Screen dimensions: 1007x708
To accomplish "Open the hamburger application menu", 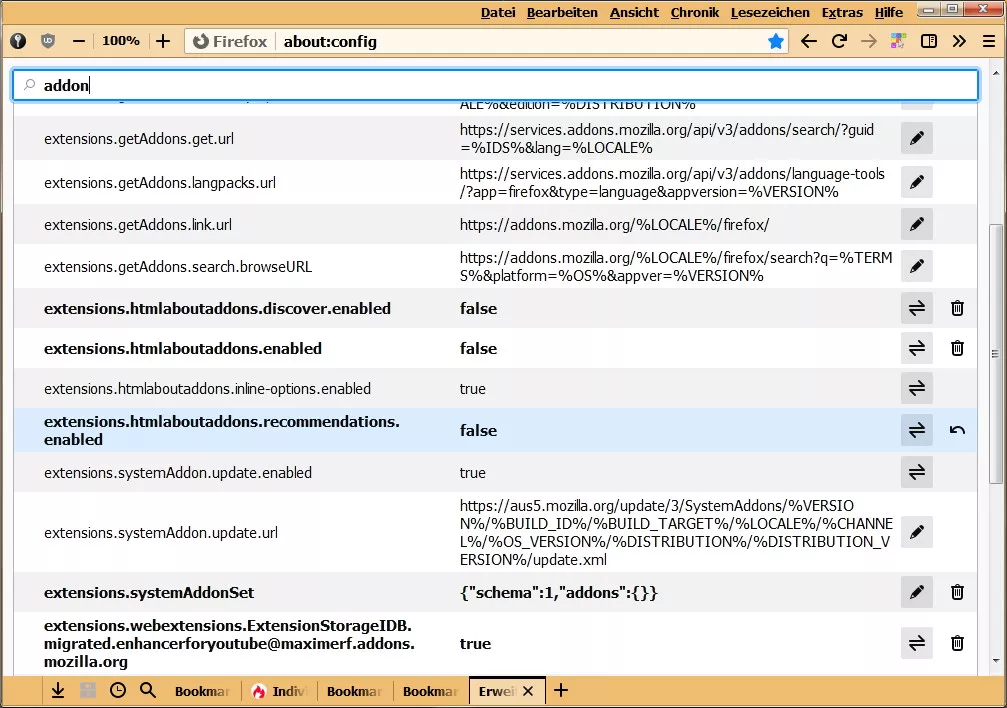I will (988, 41).
